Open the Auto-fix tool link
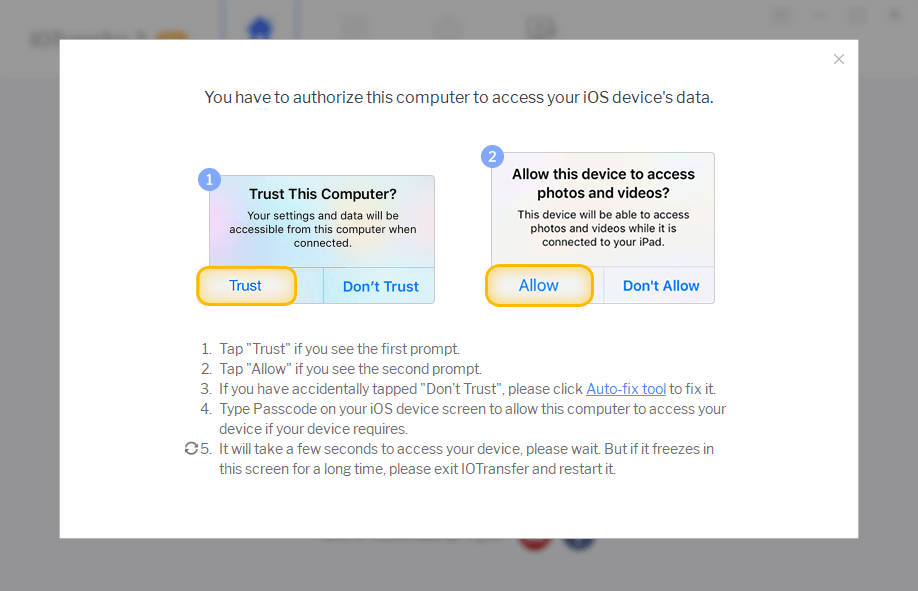The width and height of the screenshot is (918, 591). pos(626,389)
